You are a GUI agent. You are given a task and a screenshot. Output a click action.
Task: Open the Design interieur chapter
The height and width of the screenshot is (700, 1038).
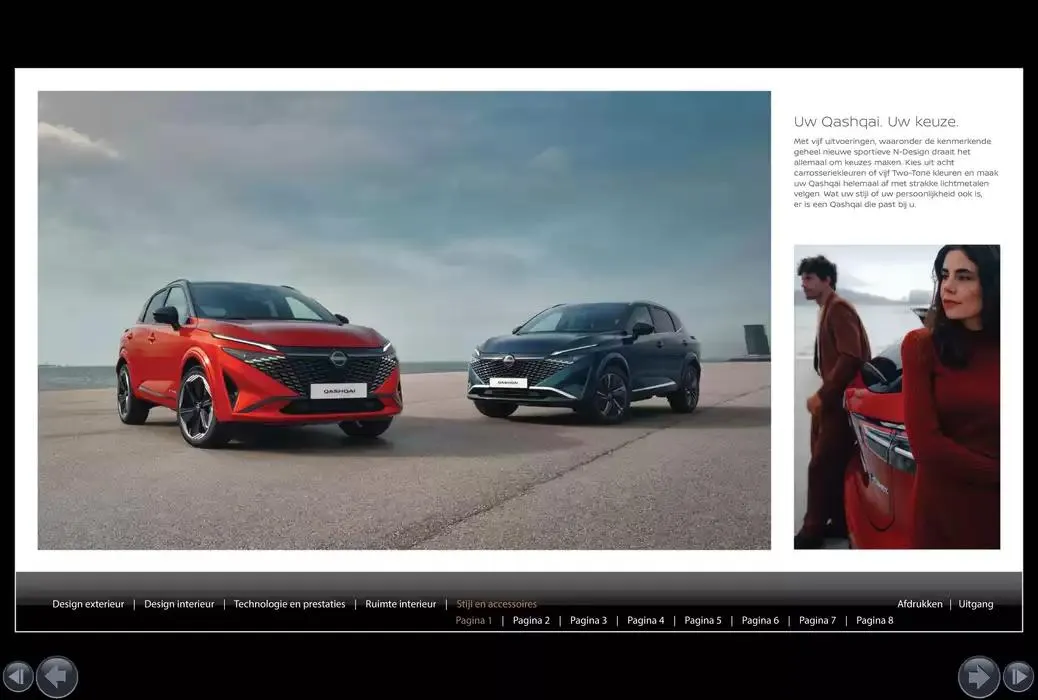click(179, 603)
